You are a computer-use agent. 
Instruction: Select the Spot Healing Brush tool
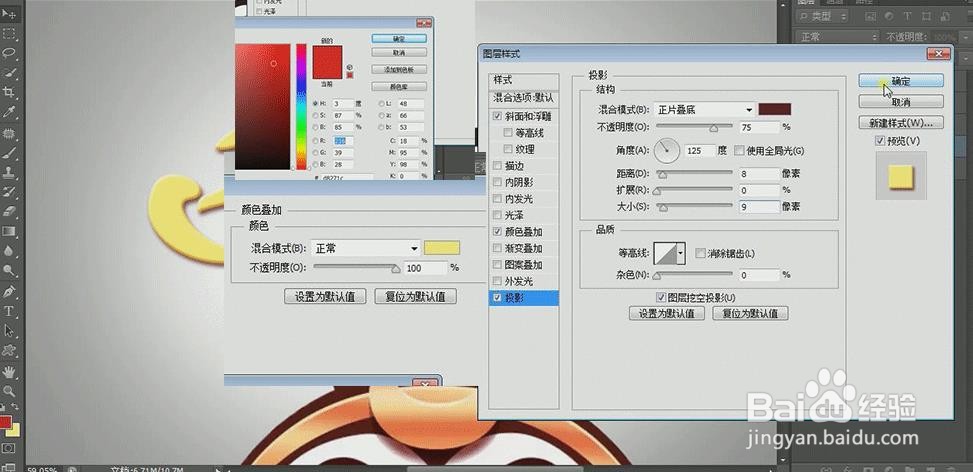[9, 133]
